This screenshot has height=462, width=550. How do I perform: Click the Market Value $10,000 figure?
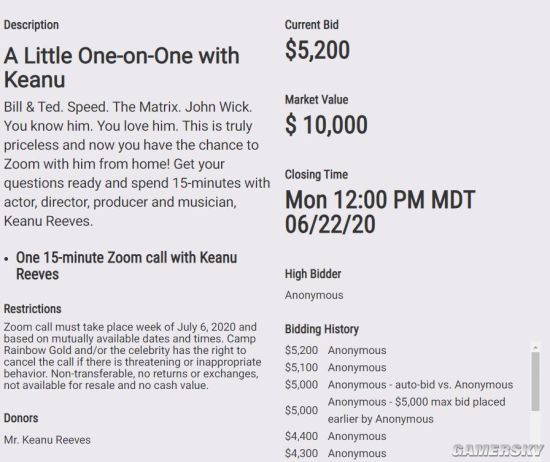point(326,125)
